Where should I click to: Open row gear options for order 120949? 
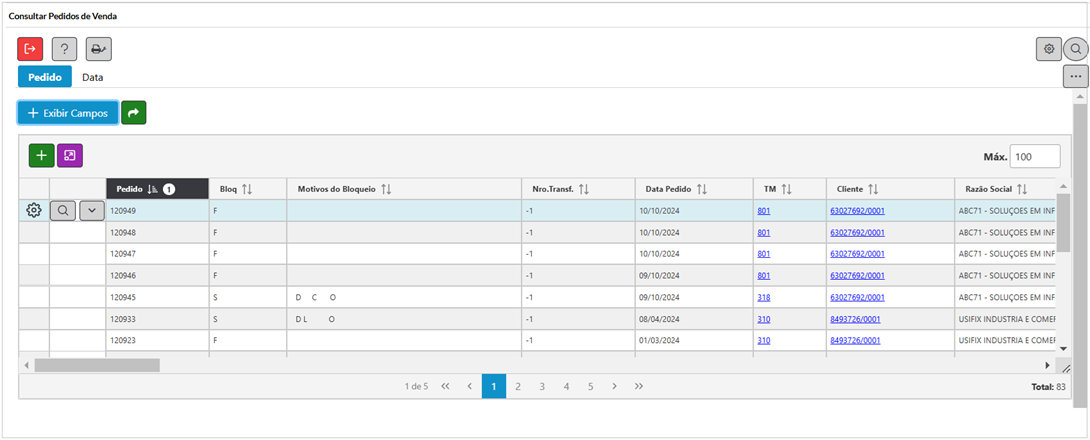point(34,210)
